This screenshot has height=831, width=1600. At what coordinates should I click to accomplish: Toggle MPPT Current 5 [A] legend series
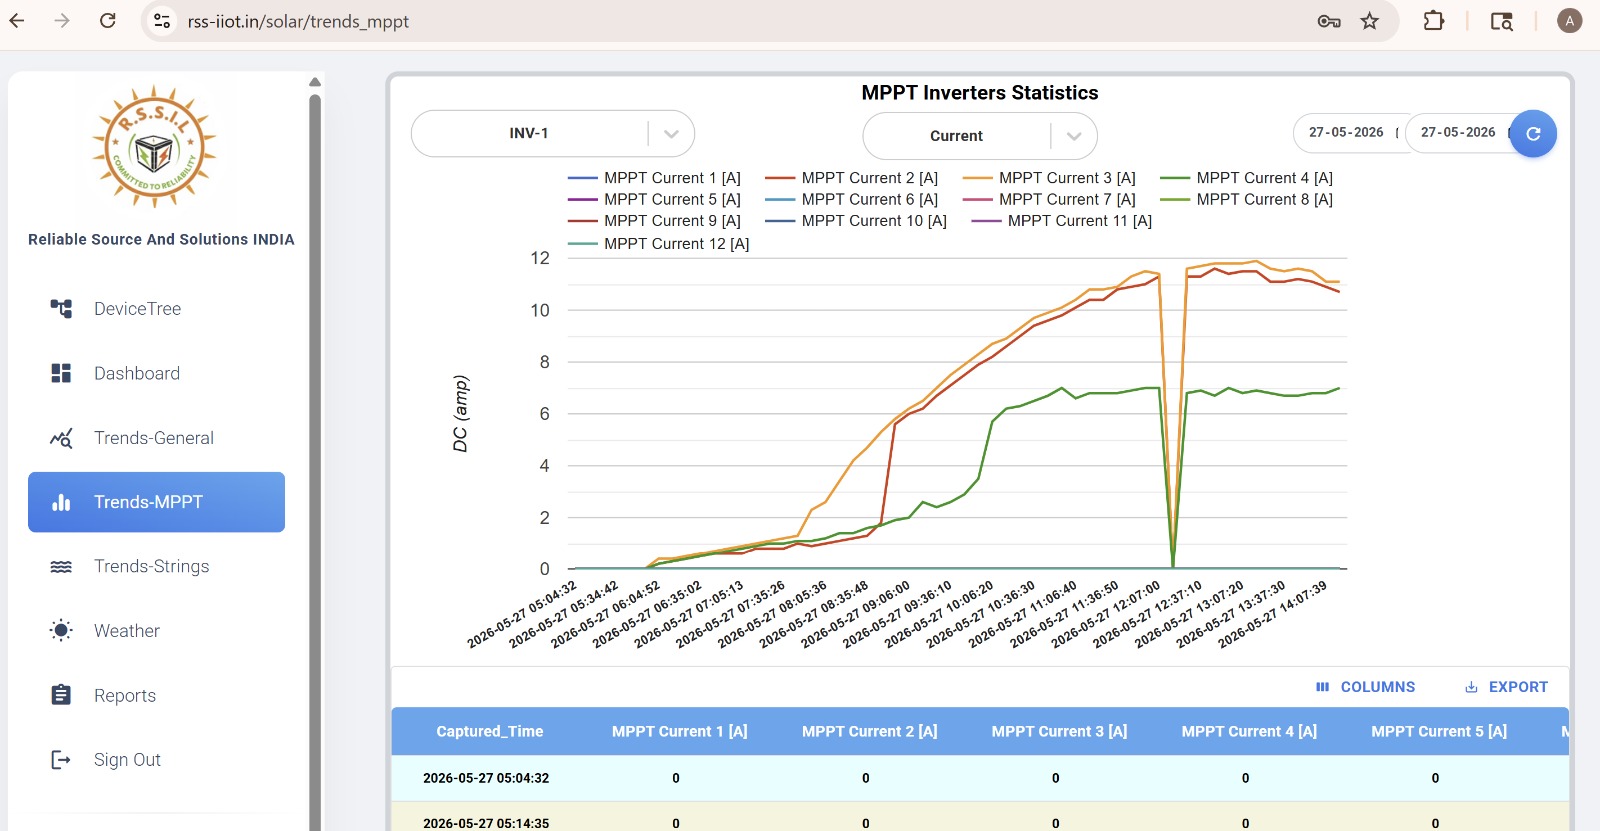click(655, 199)
